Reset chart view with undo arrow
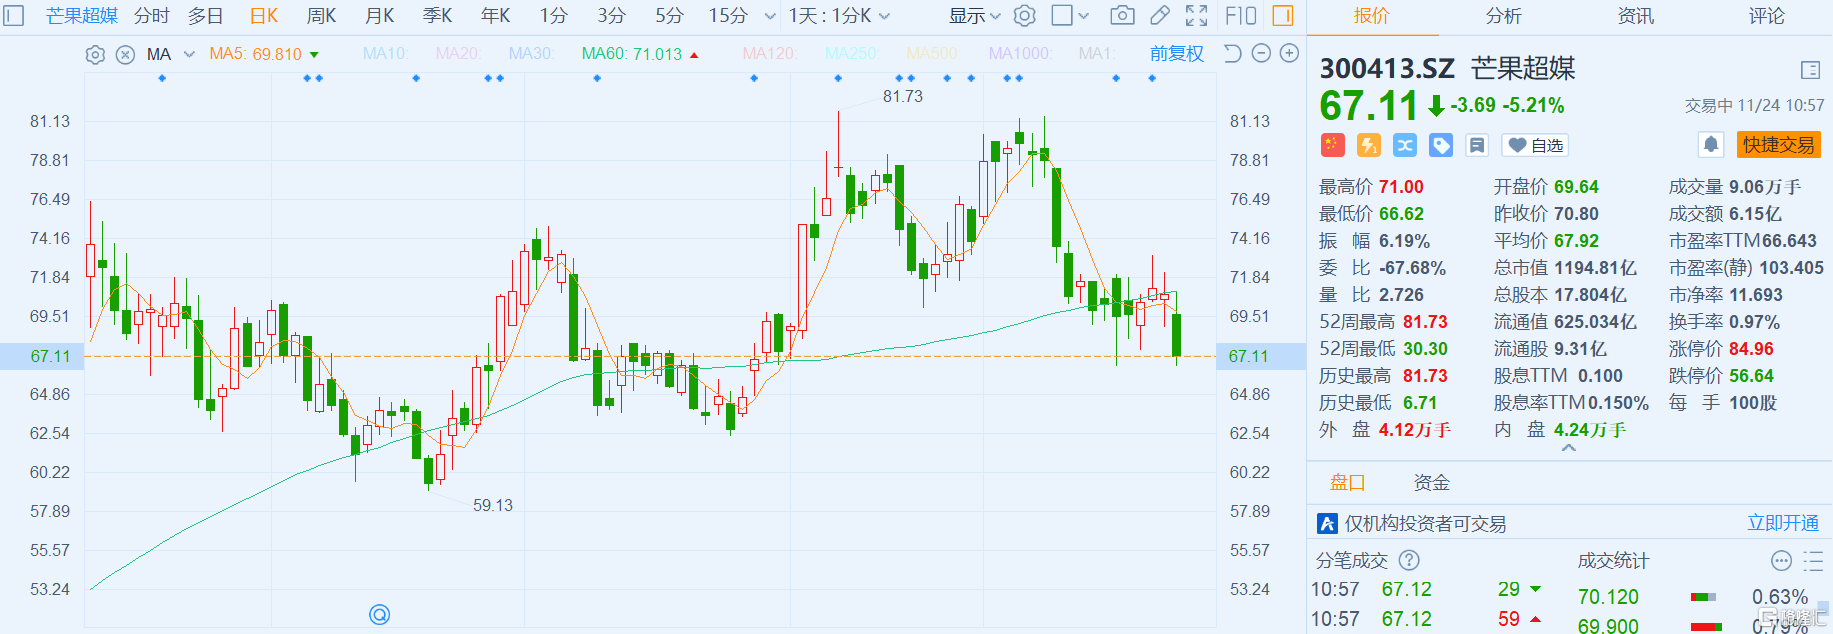Screen dimensions: 1833x634 (x=1233, y=54)
